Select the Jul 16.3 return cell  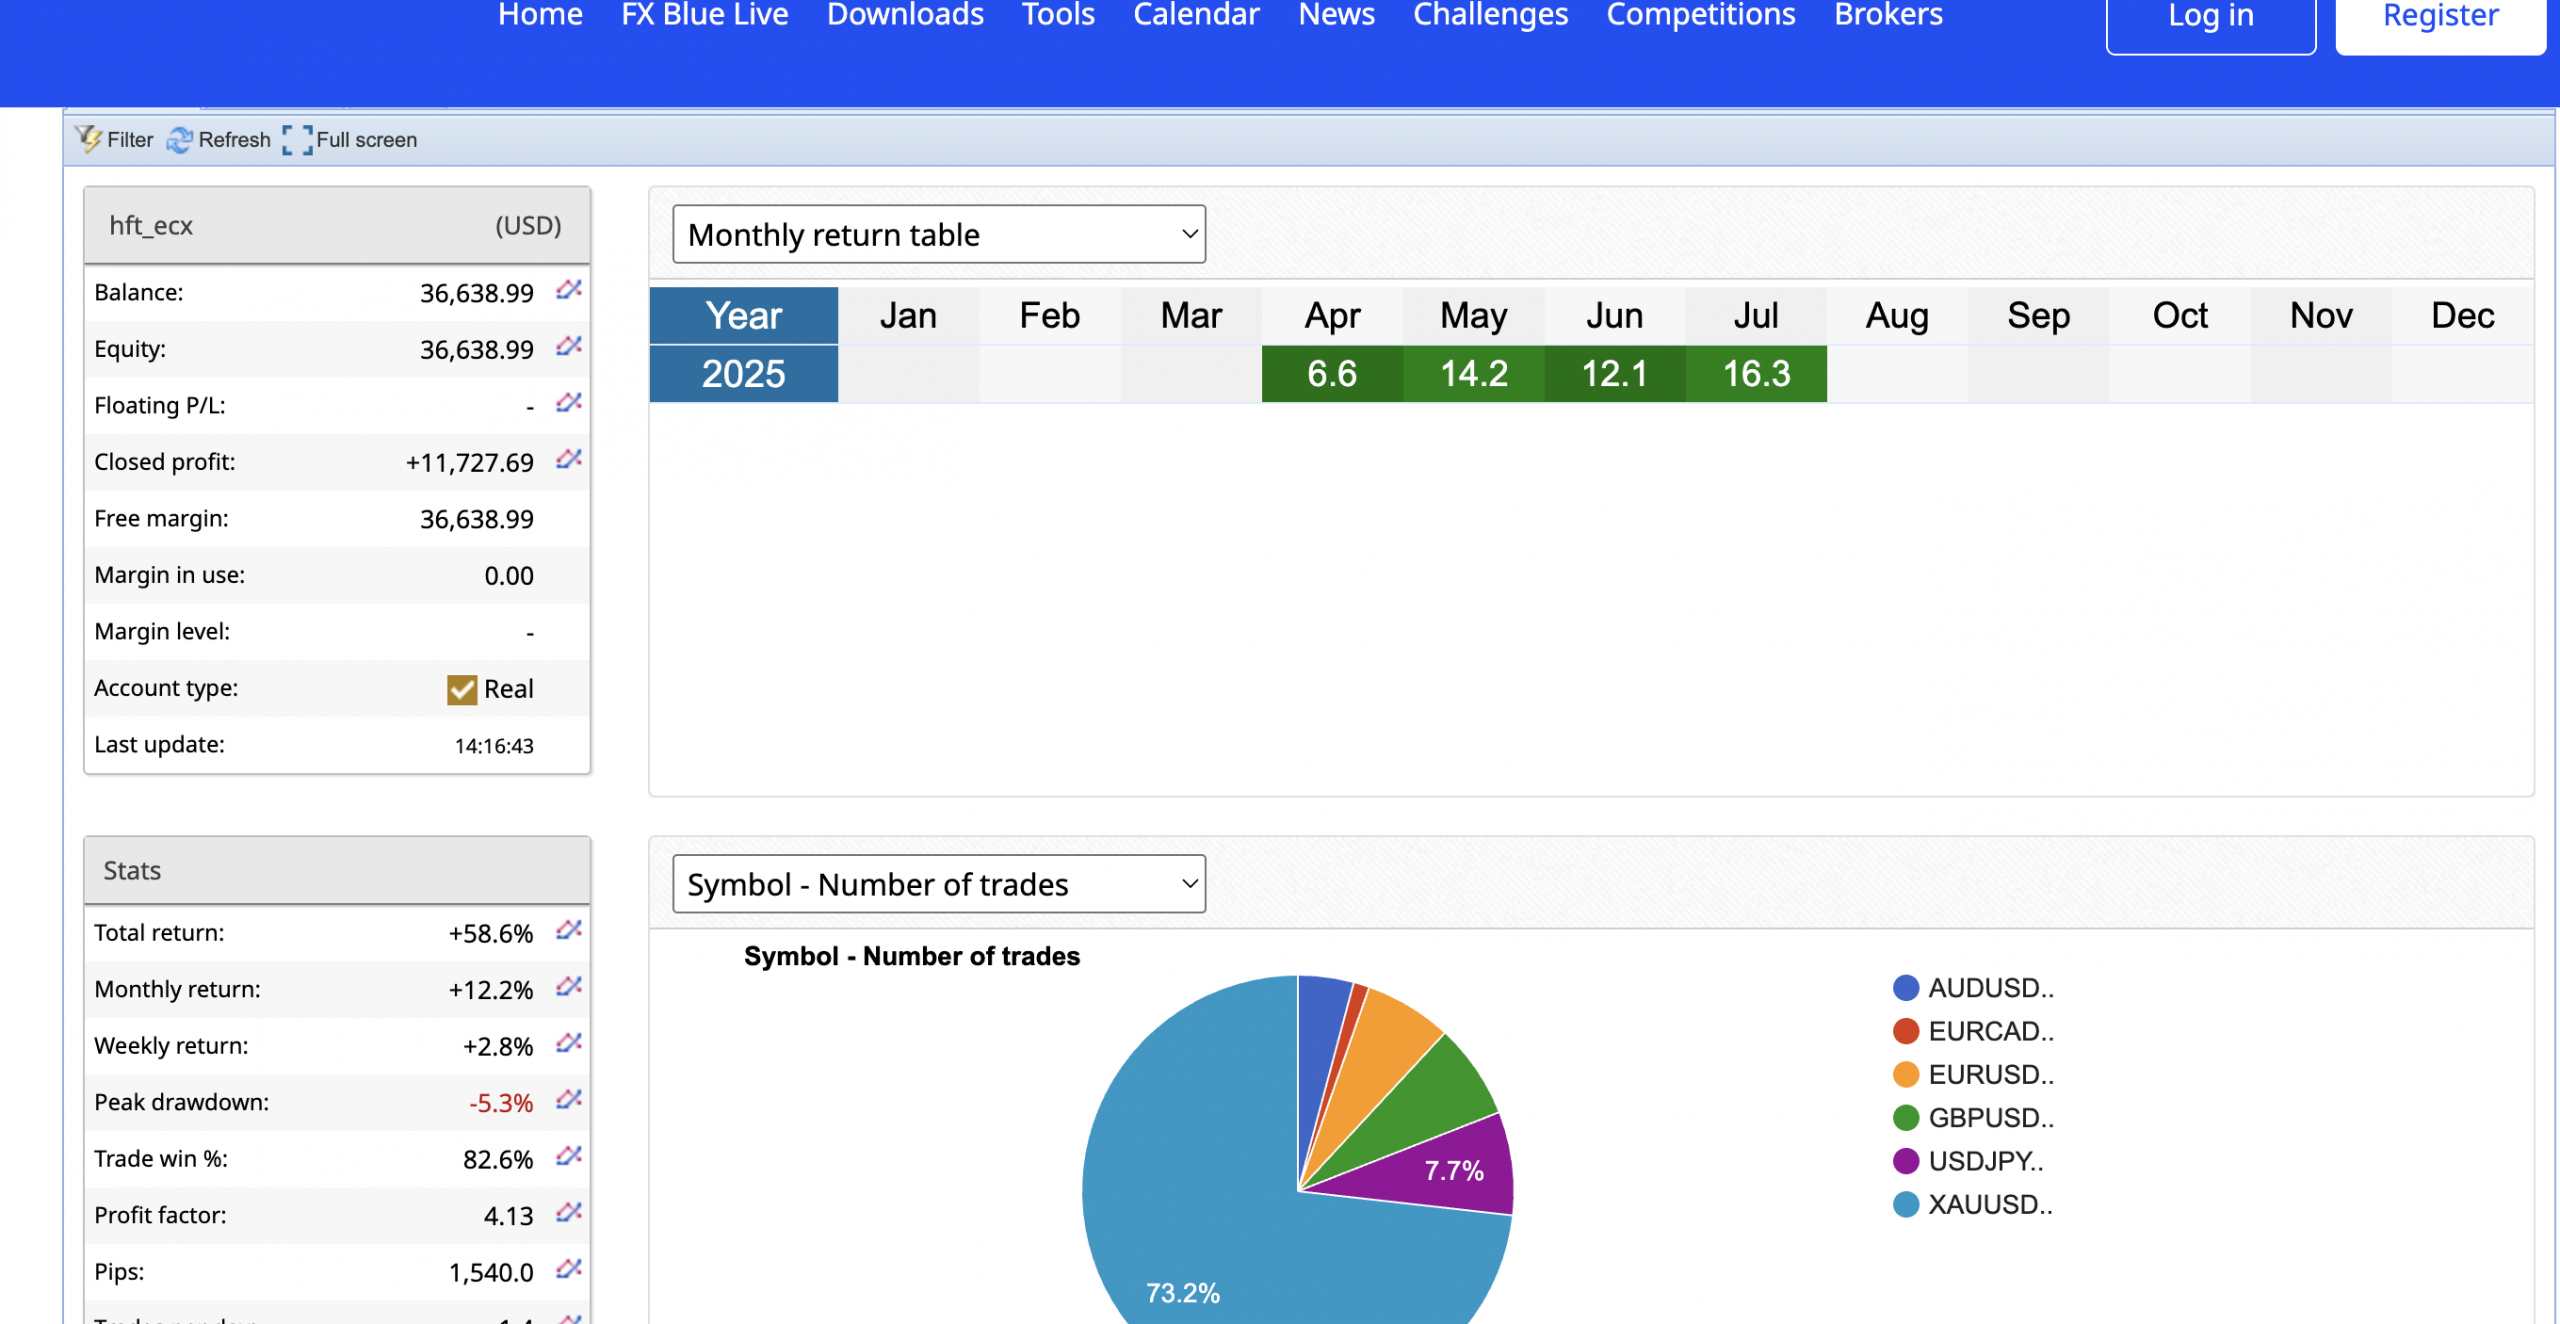(x=1756, y=374)
